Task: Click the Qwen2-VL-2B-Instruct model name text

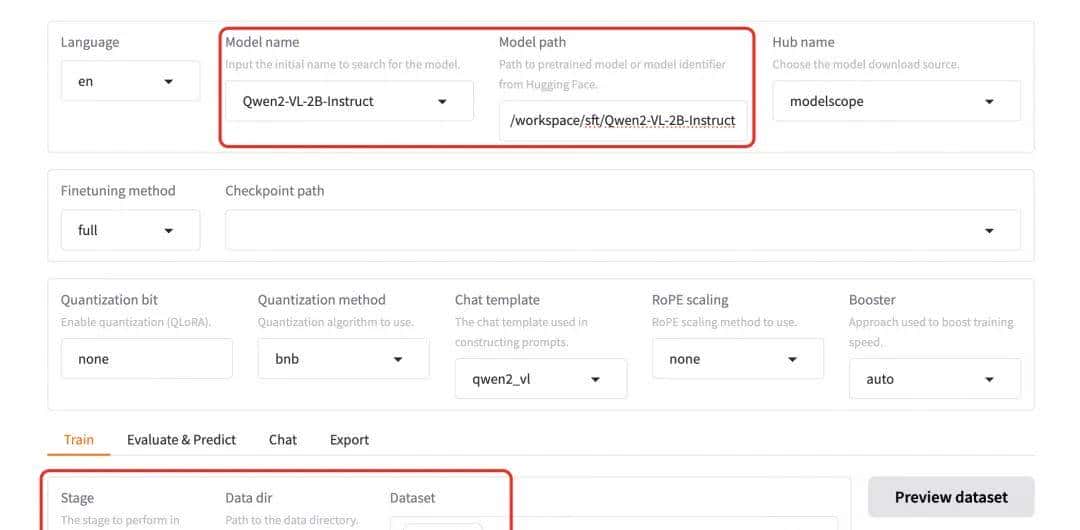Action: 308,101
